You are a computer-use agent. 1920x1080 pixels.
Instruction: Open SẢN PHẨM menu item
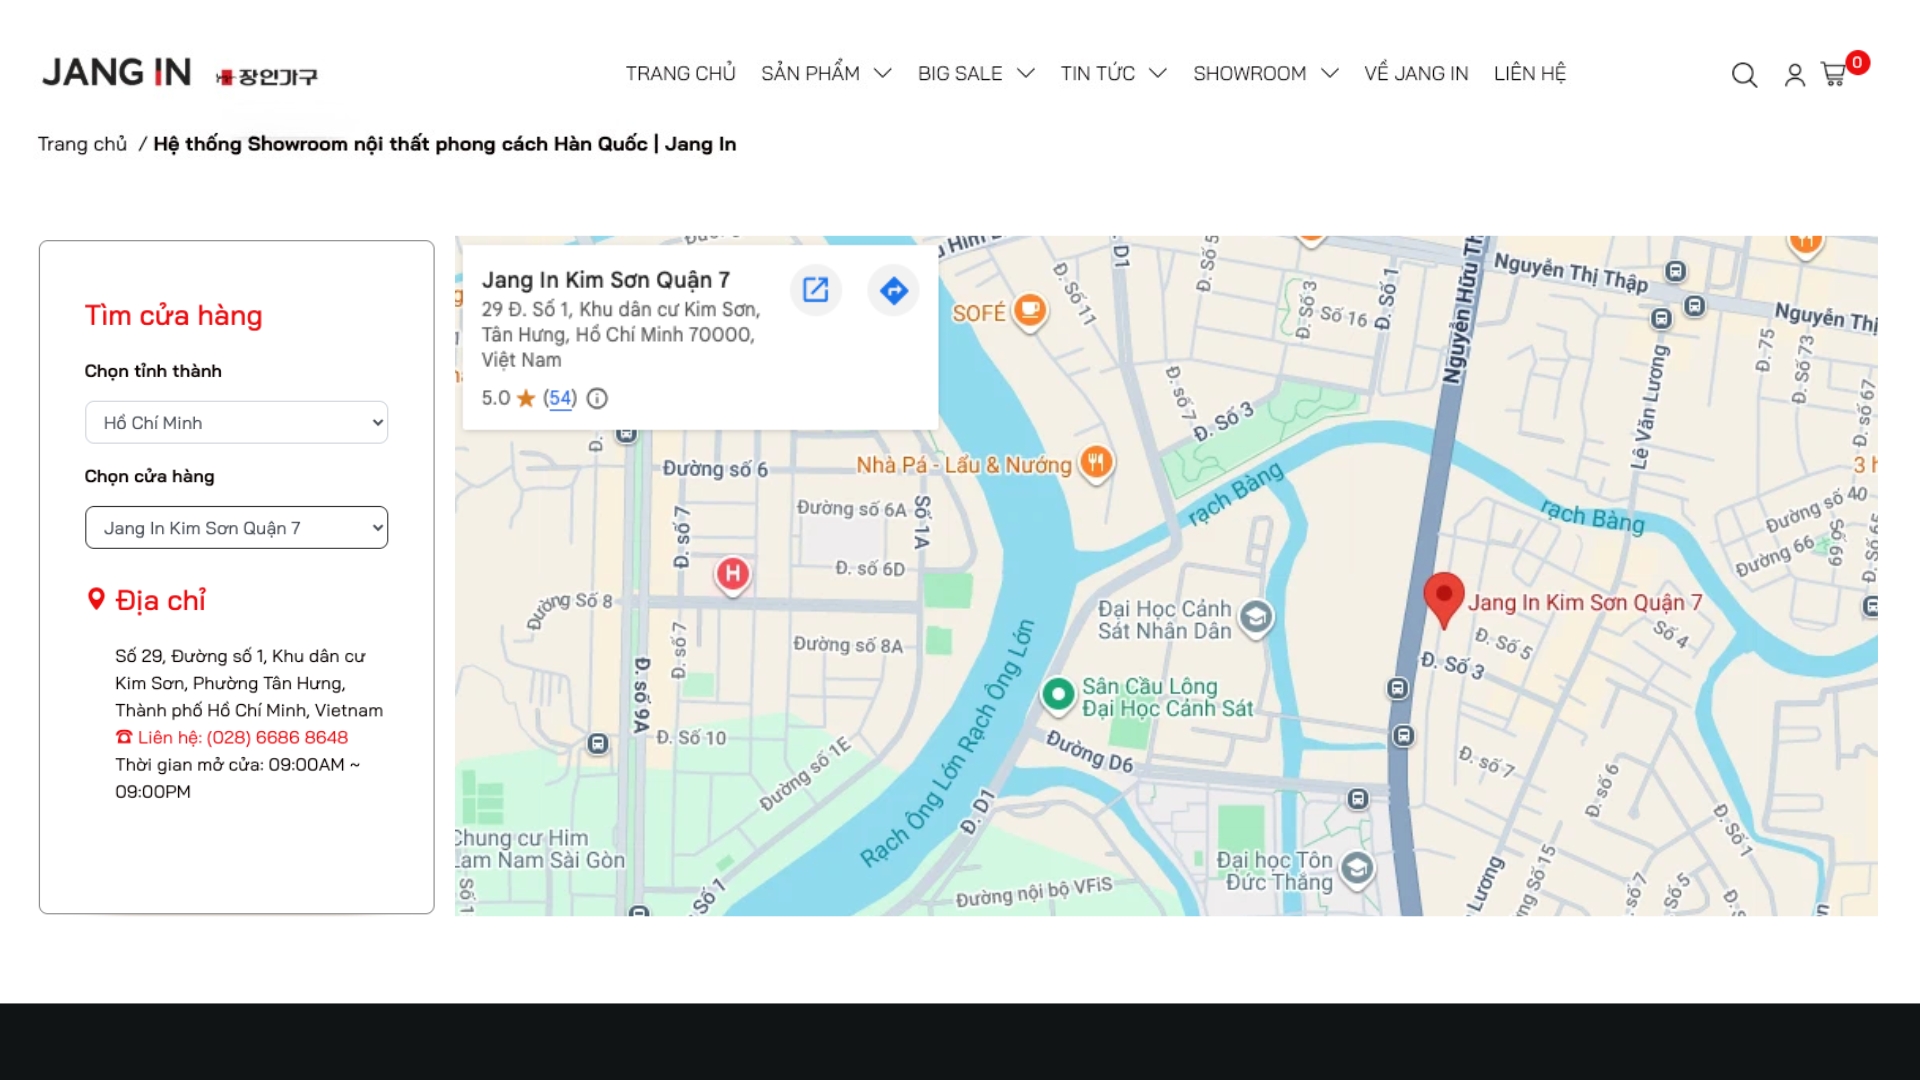(x=810, y=73)
